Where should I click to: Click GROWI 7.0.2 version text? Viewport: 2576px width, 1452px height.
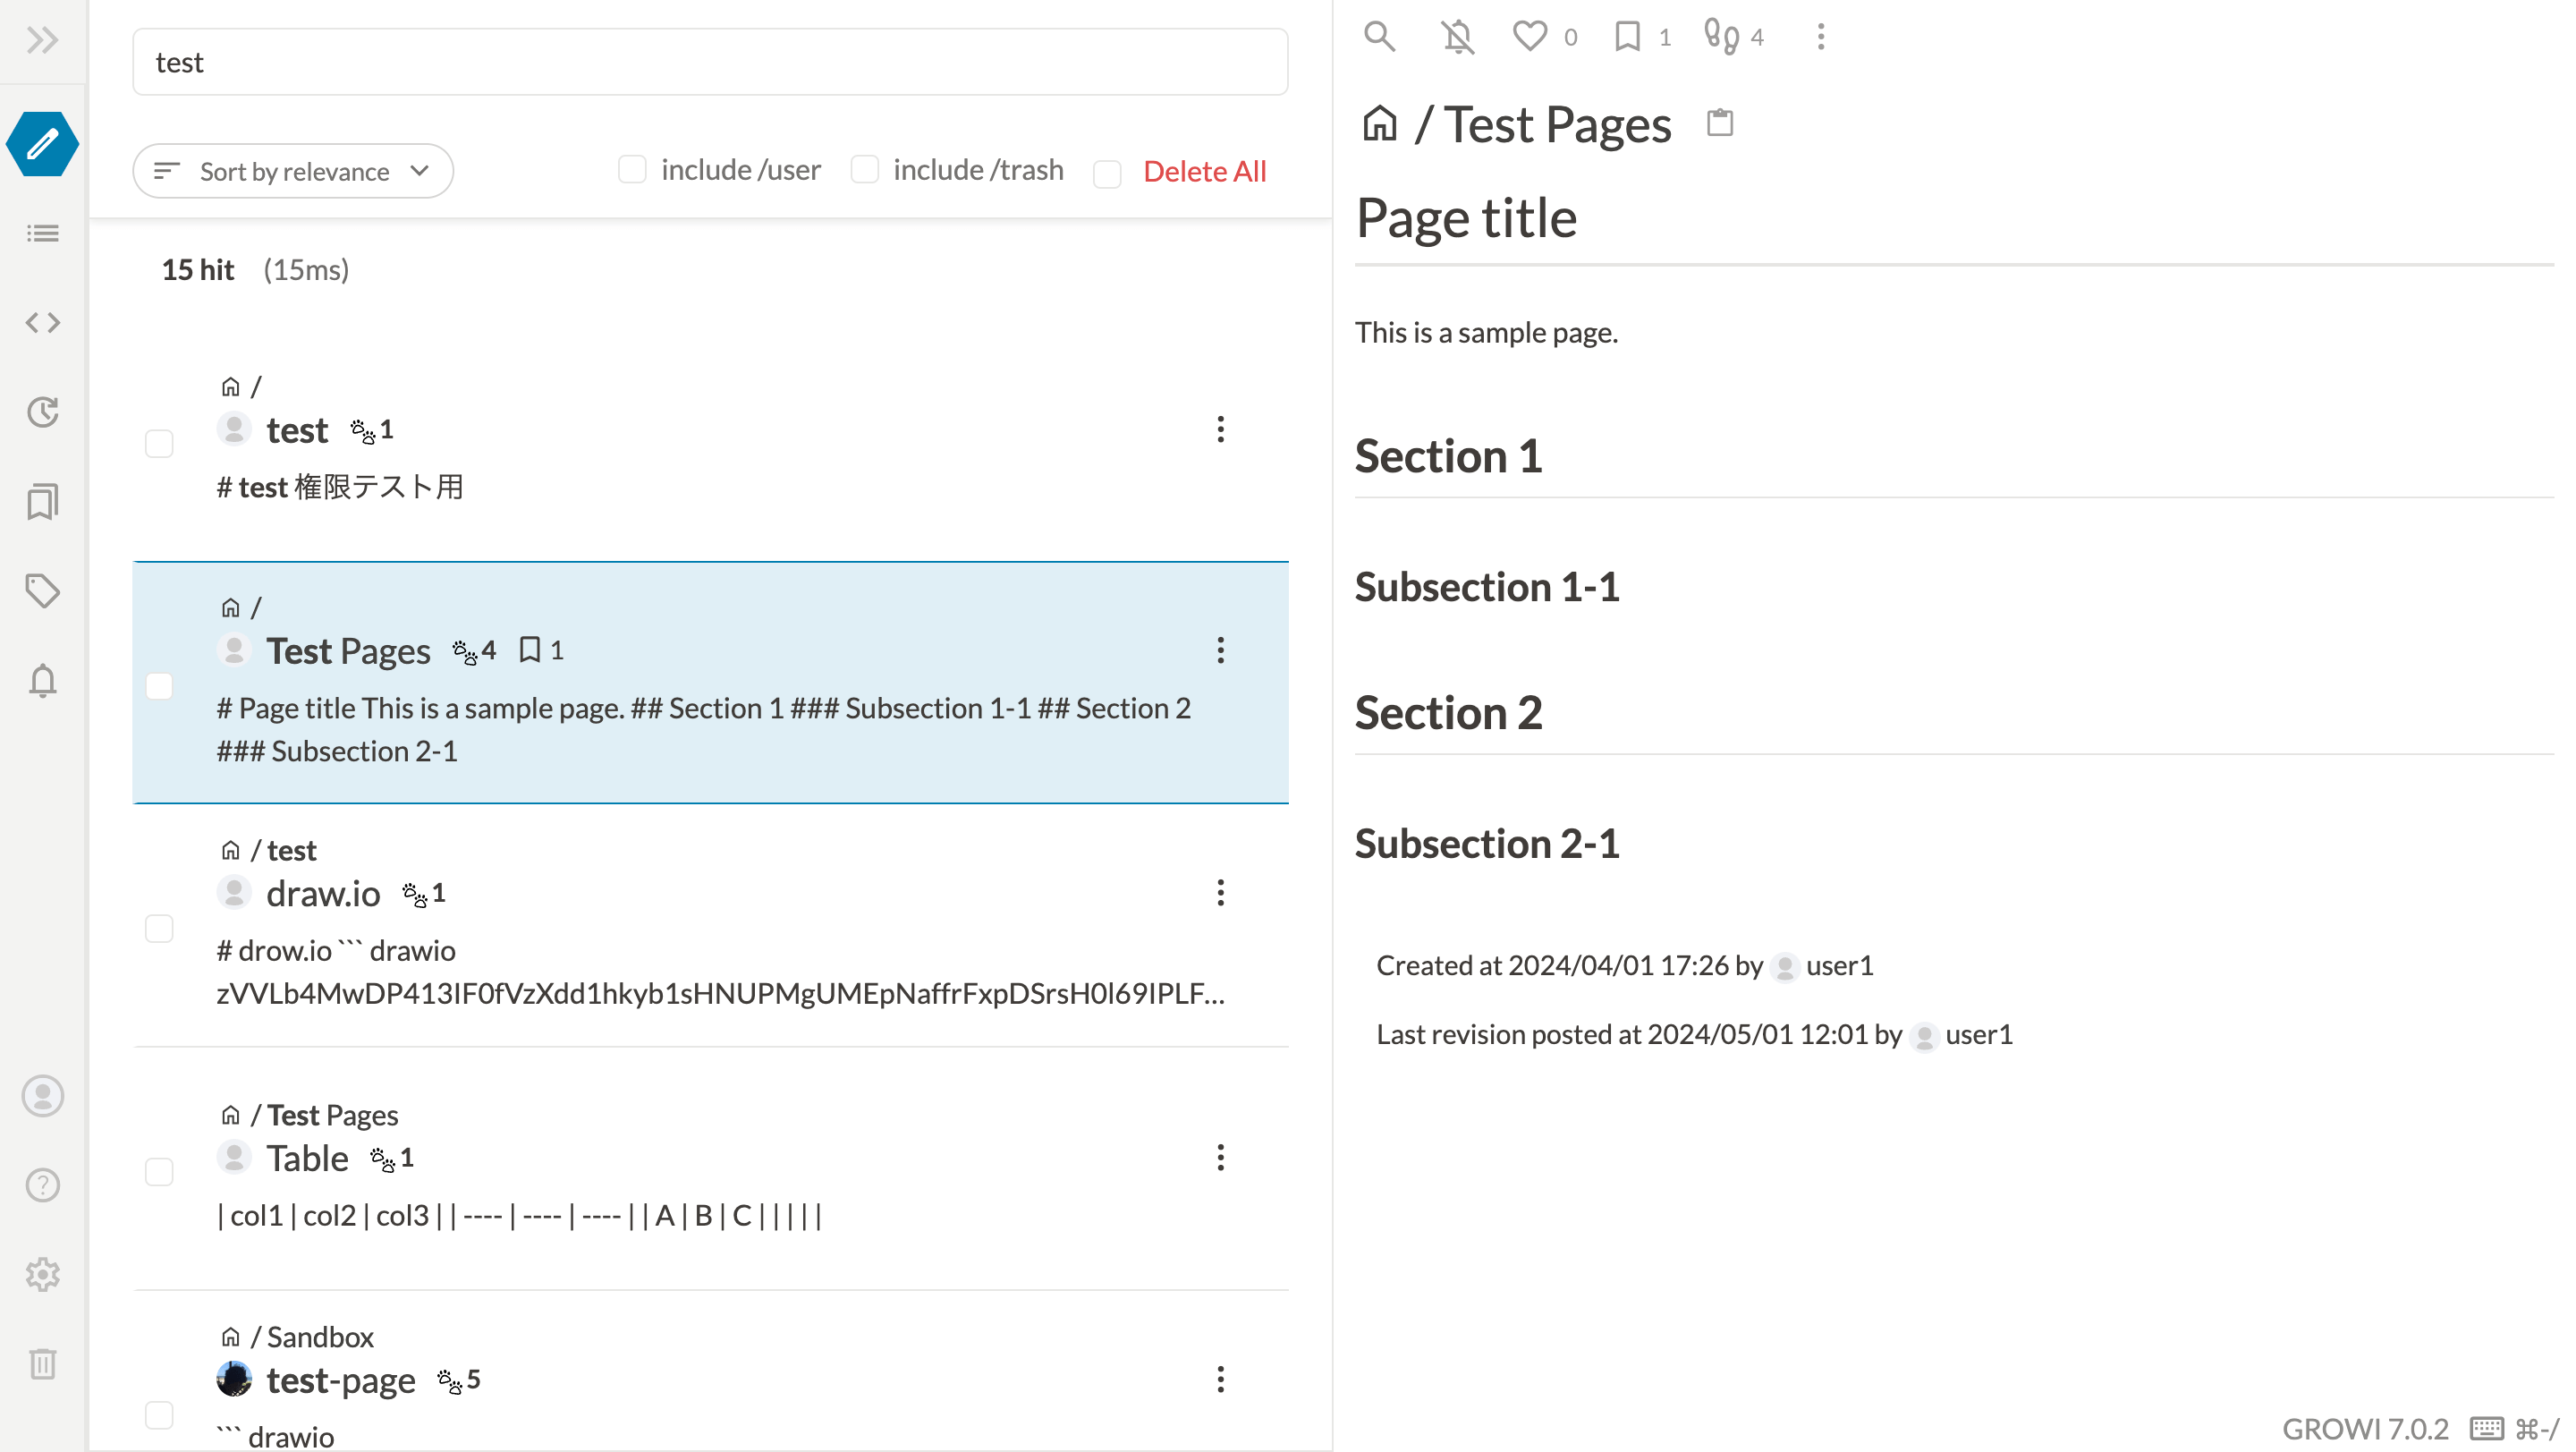[2365, 1428]
